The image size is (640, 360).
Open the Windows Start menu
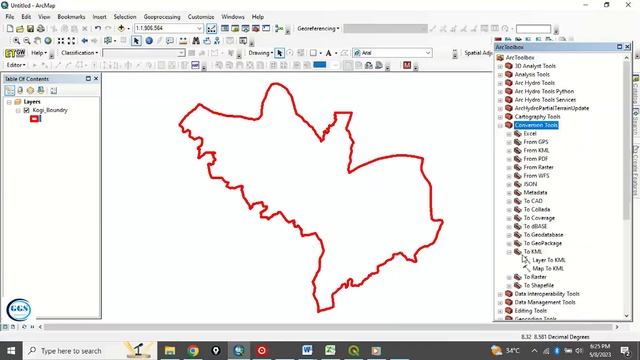(11, 351)
